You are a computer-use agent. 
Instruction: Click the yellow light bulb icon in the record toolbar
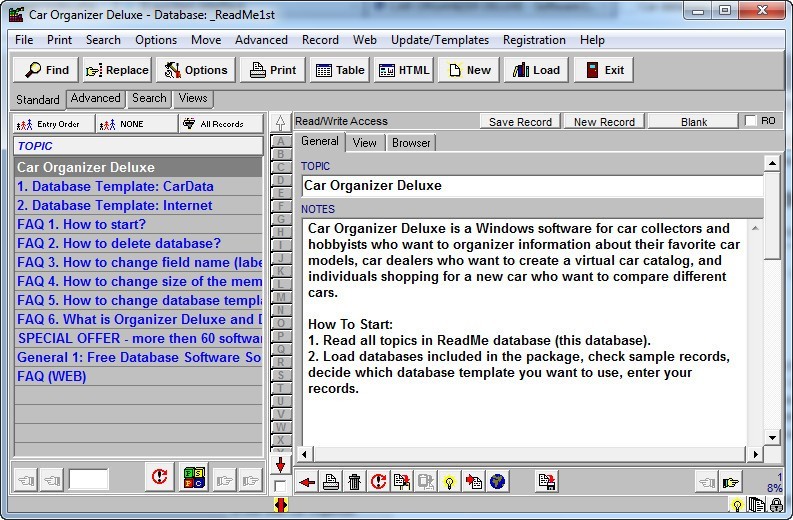(x=450, y=482)
